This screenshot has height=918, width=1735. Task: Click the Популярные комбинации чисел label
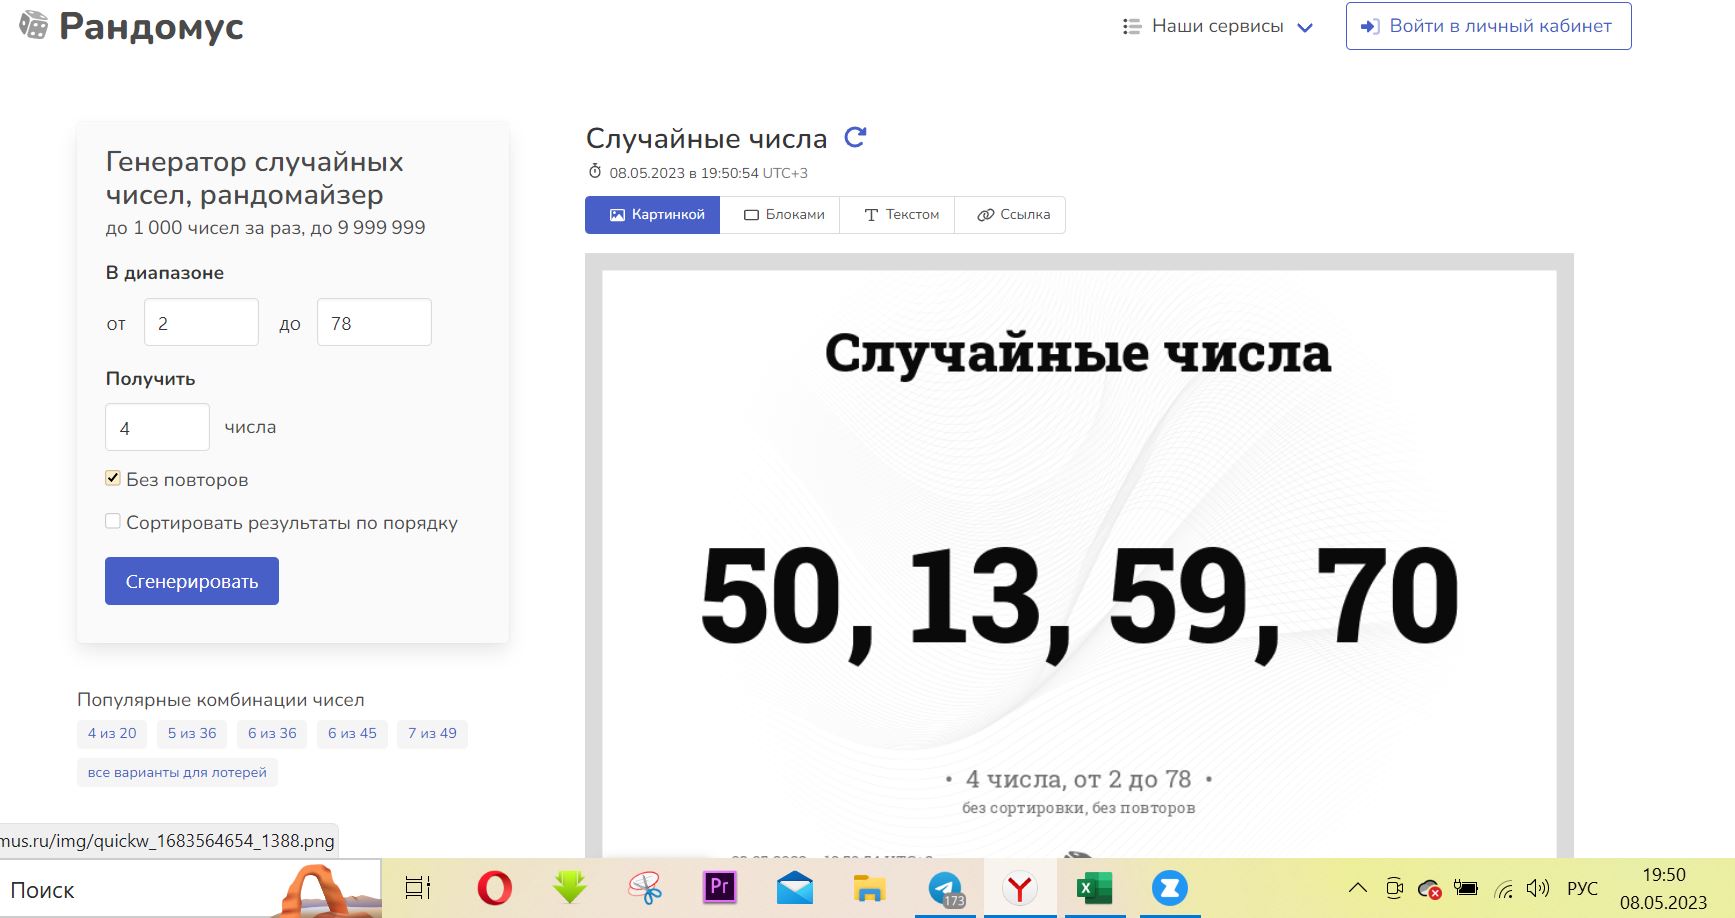221,700
